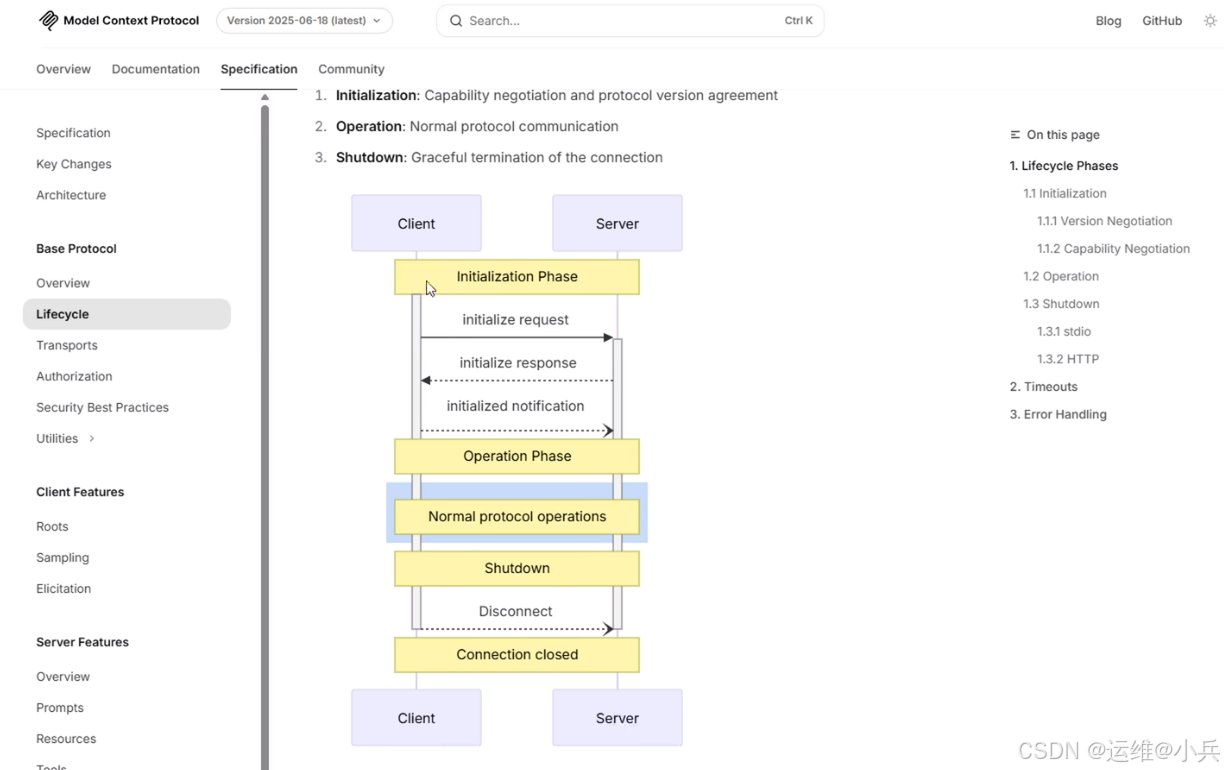Viewport: 1224px width, 770px height.
Task: Click the sidebar vertical scrollbar
Action: pos(265,436)
